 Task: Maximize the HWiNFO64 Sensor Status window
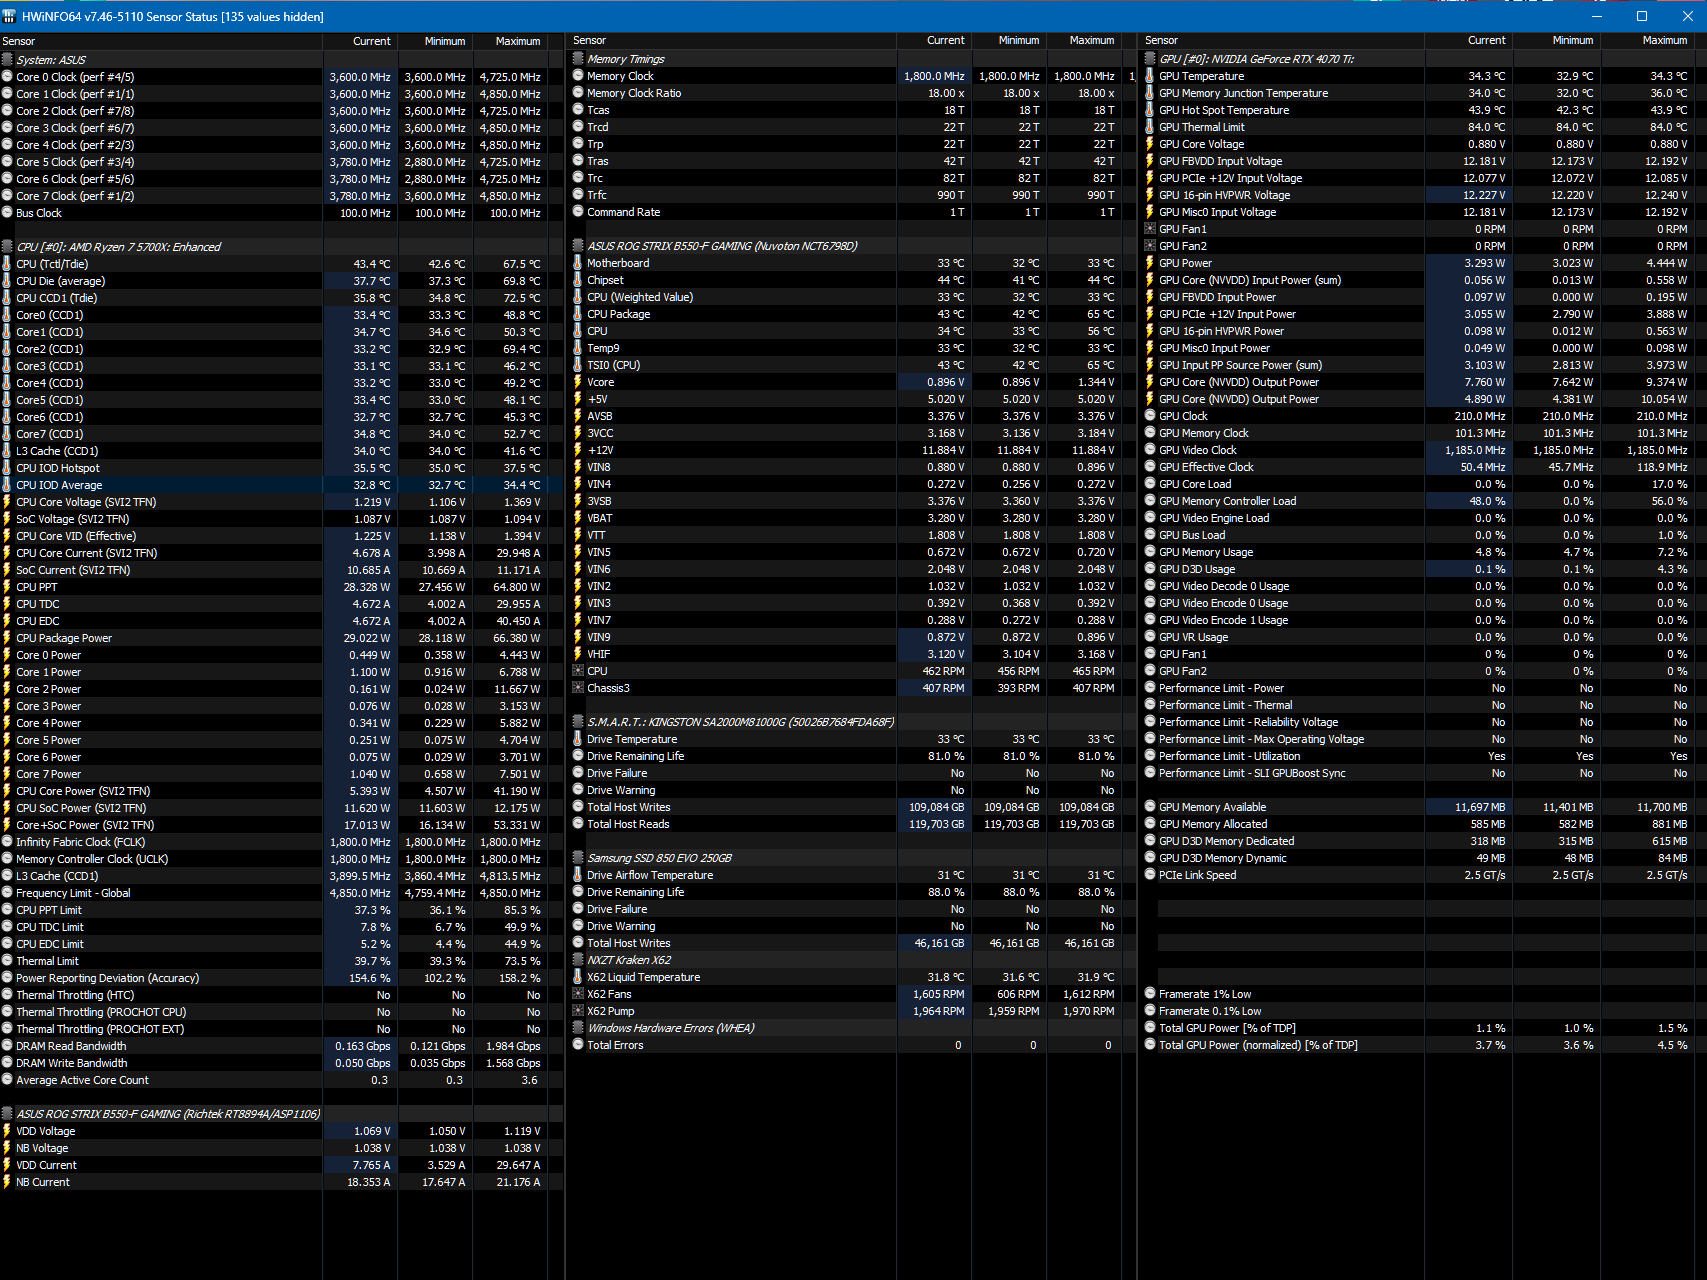click(1642, 16)
